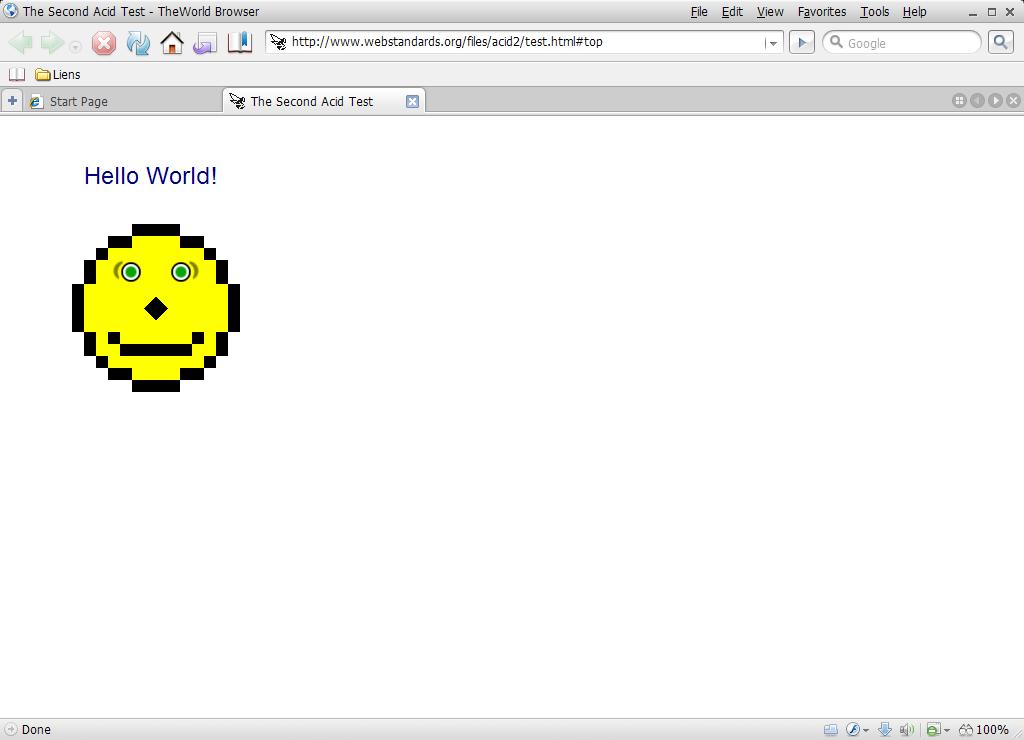Image resolution: width=1024 pixels, height=740 pixels.
Task: Open the Edit menu
Action: click(x=732, y=12)
